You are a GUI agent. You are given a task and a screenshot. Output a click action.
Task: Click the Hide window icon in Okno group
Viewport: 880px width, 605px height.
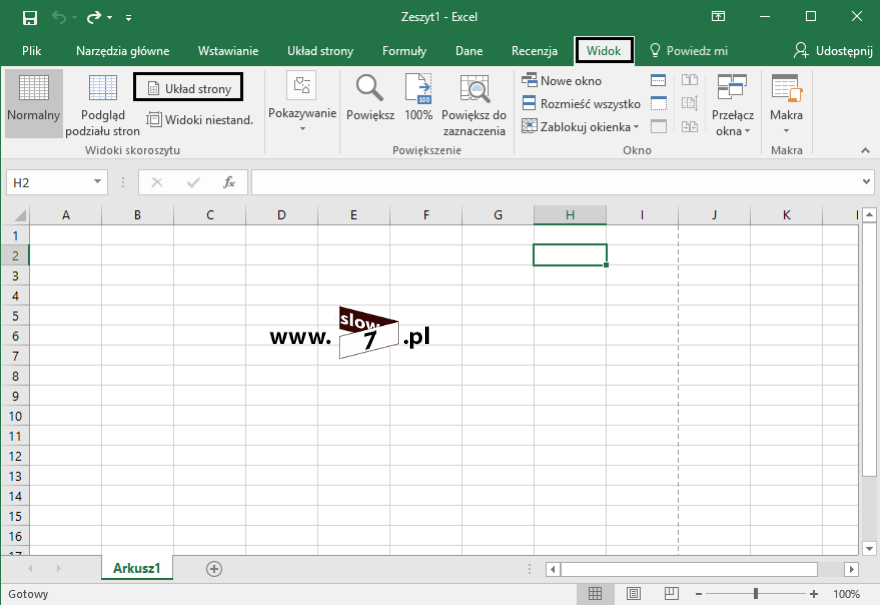click(658, 103)
